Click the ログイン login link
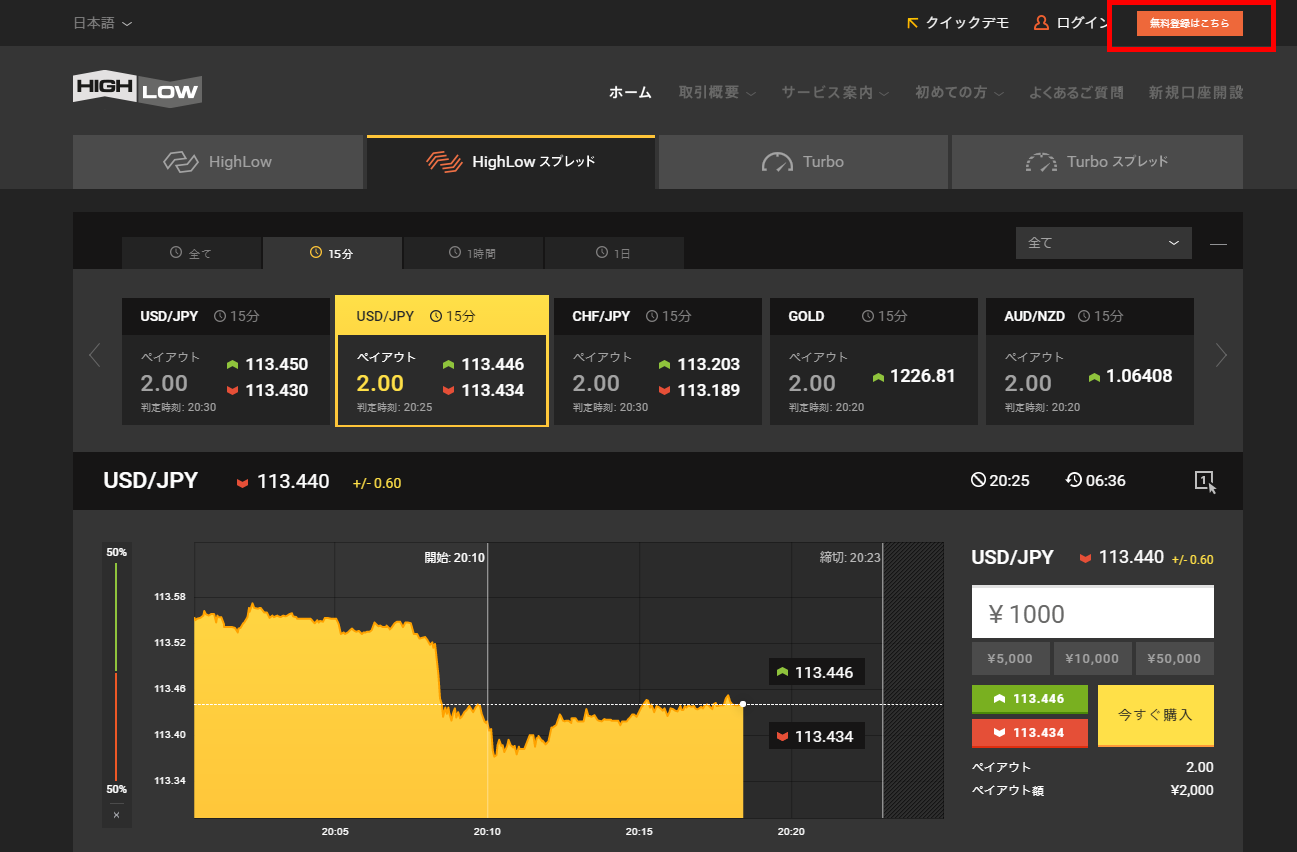This screenshot has width=1297, height=852. (x=1071, y=23)
